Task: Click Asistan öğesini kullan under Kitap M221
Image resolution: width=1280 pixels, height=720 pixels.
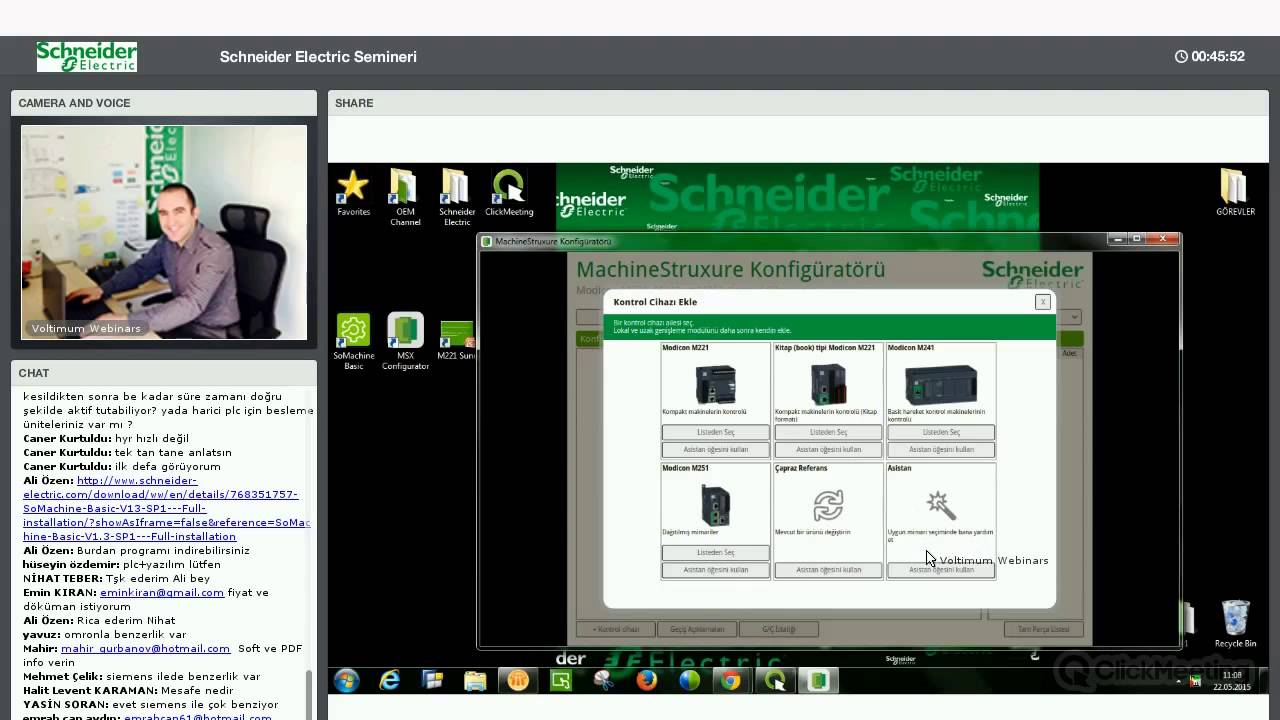Action: [x=828, y=449]
